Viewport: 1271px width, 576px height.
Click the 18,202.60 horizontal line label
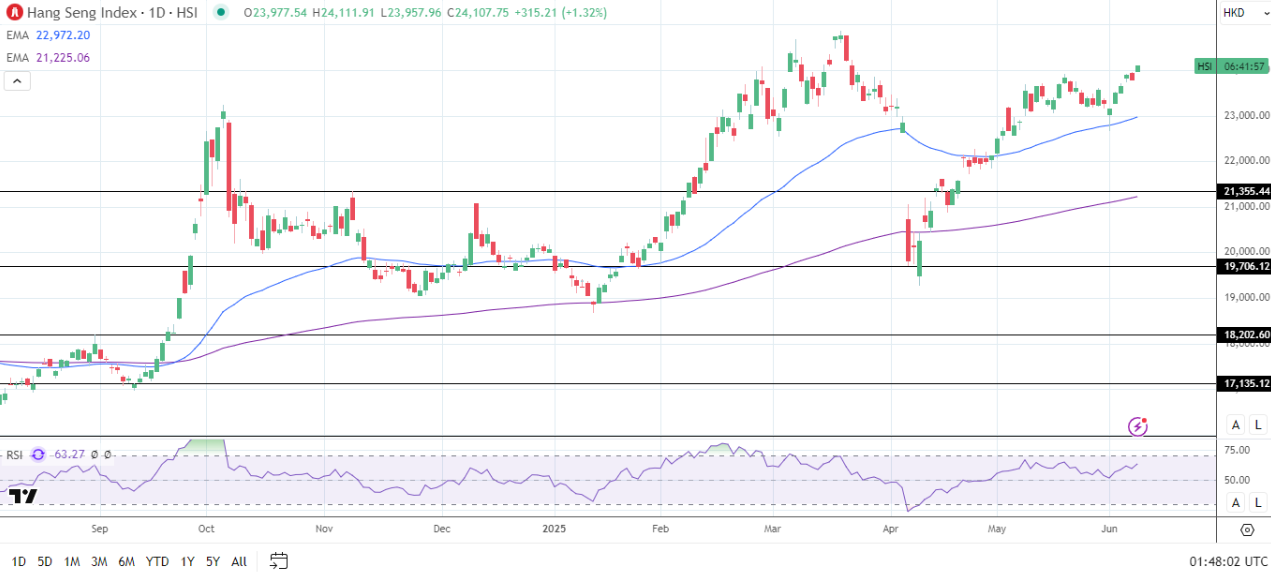[1243, 335]
